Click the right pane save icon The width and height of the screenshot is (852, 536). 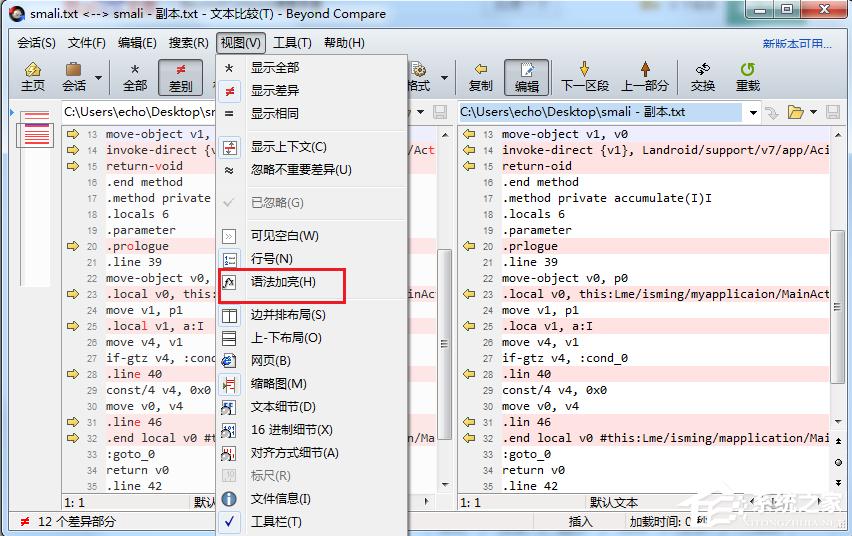832,113
